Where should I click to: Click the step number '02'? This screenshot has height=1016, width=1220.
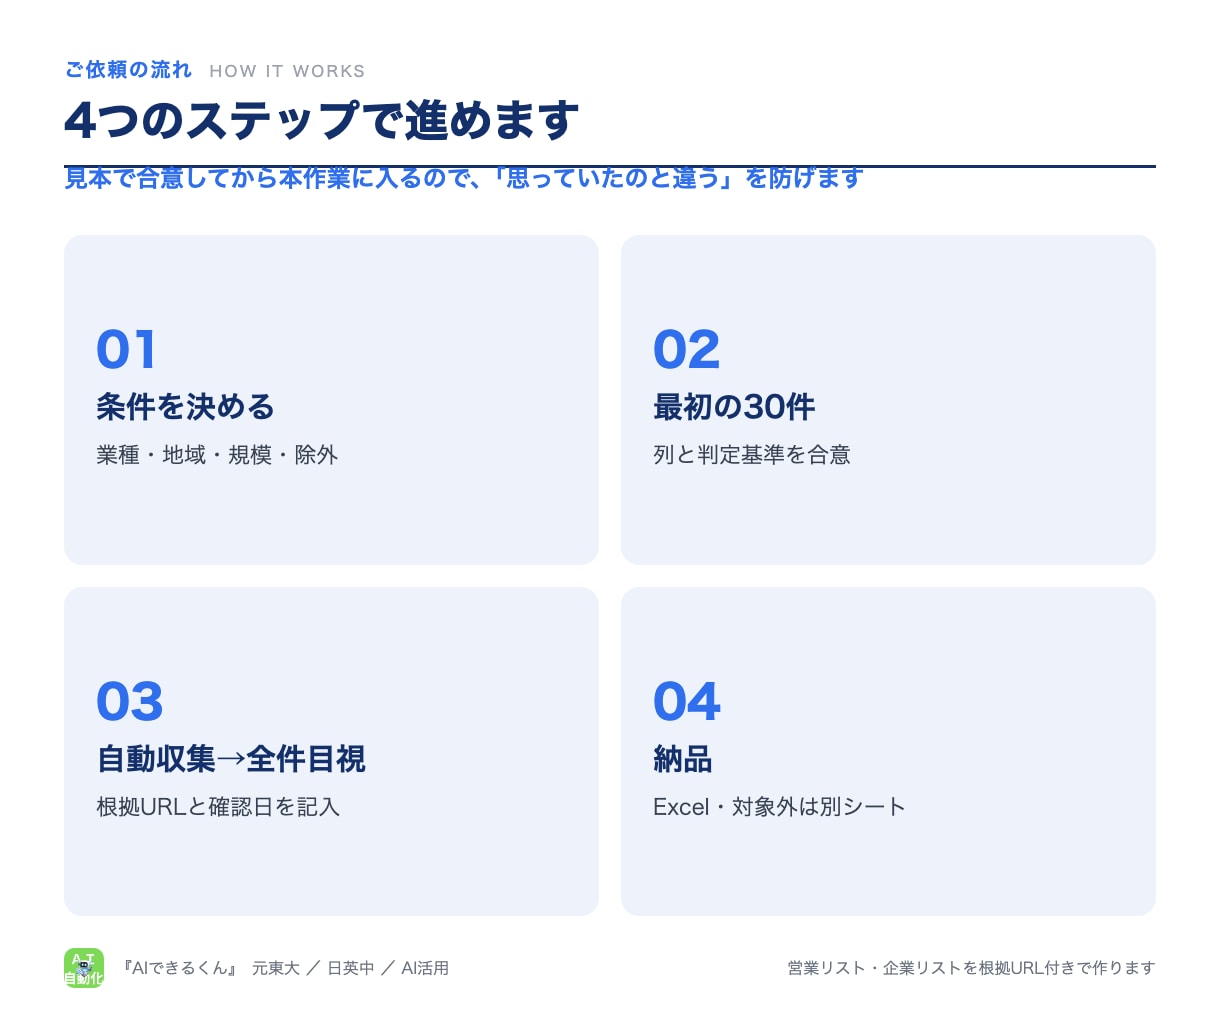pos(686,350)
